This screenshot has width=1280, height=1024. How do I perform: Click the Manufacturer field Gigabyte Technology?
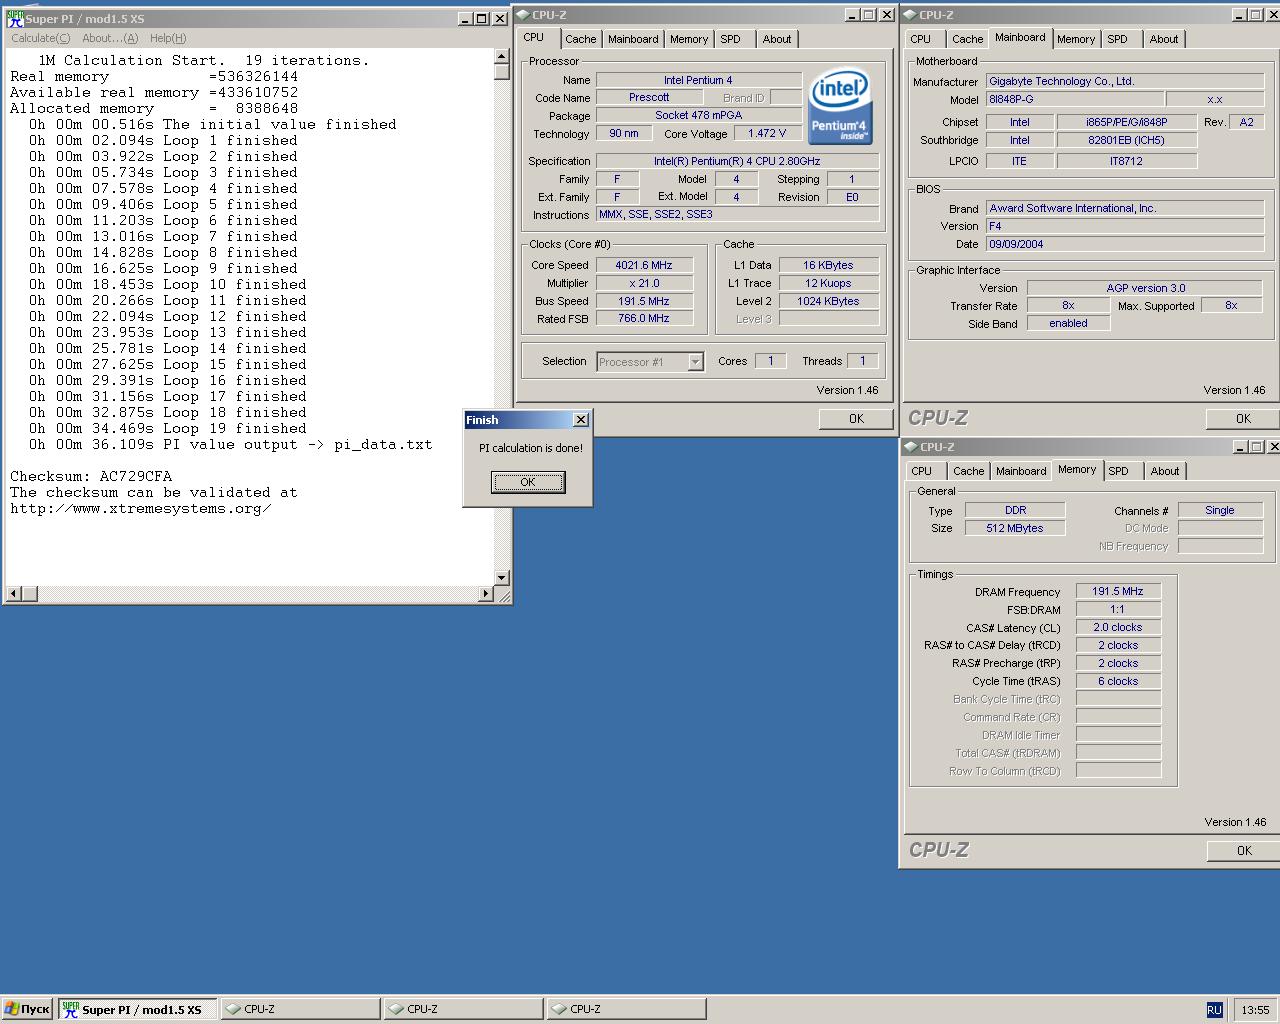pos(1125,81)
